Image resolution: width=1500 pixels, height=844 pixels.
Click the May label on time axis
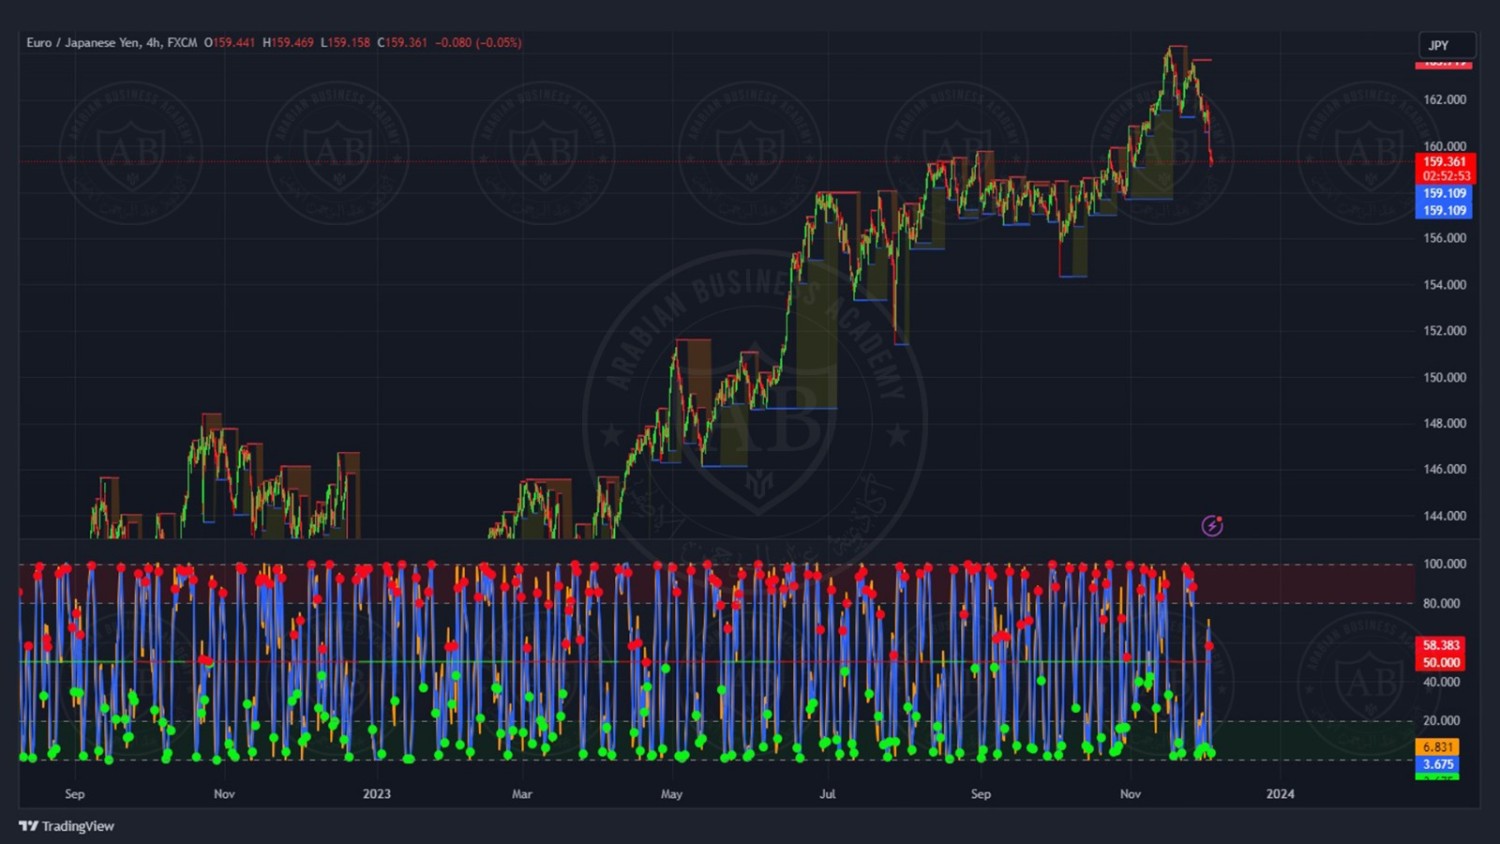(x=672, y=794)
